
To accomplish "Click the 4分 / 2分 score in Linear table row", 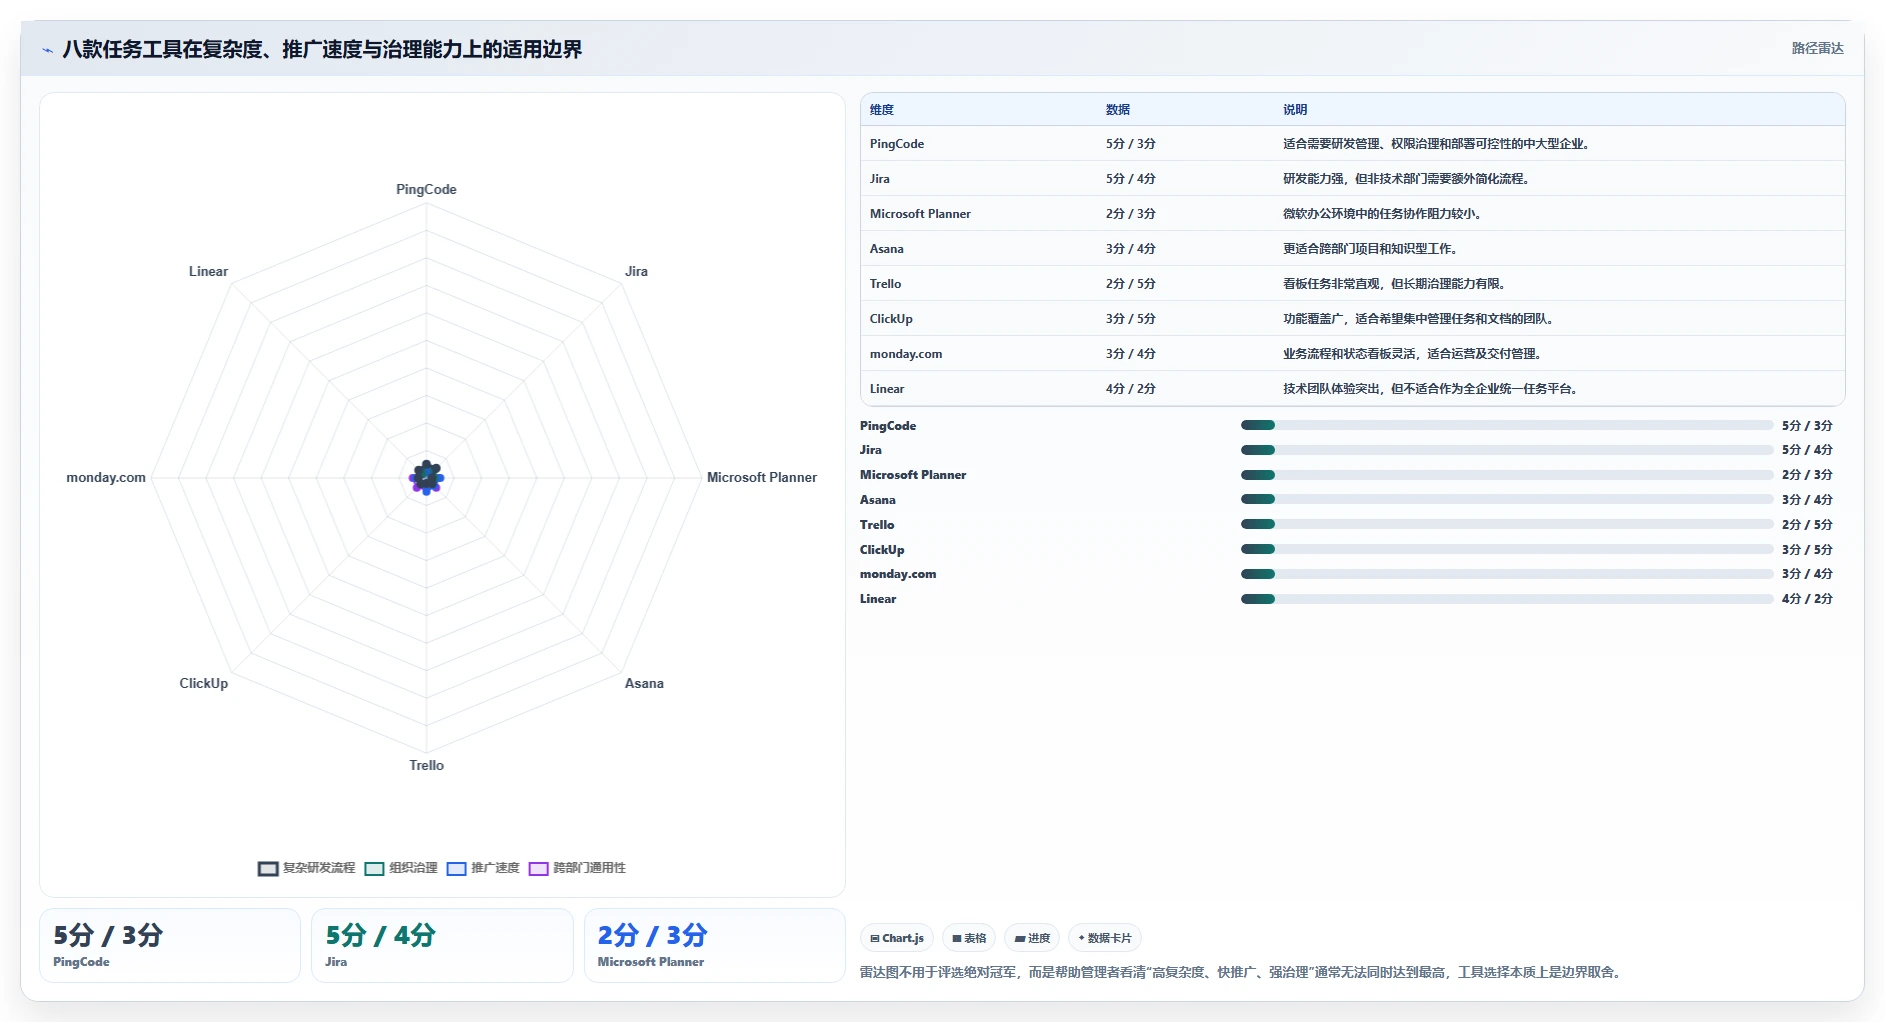I will [1130, 389].
